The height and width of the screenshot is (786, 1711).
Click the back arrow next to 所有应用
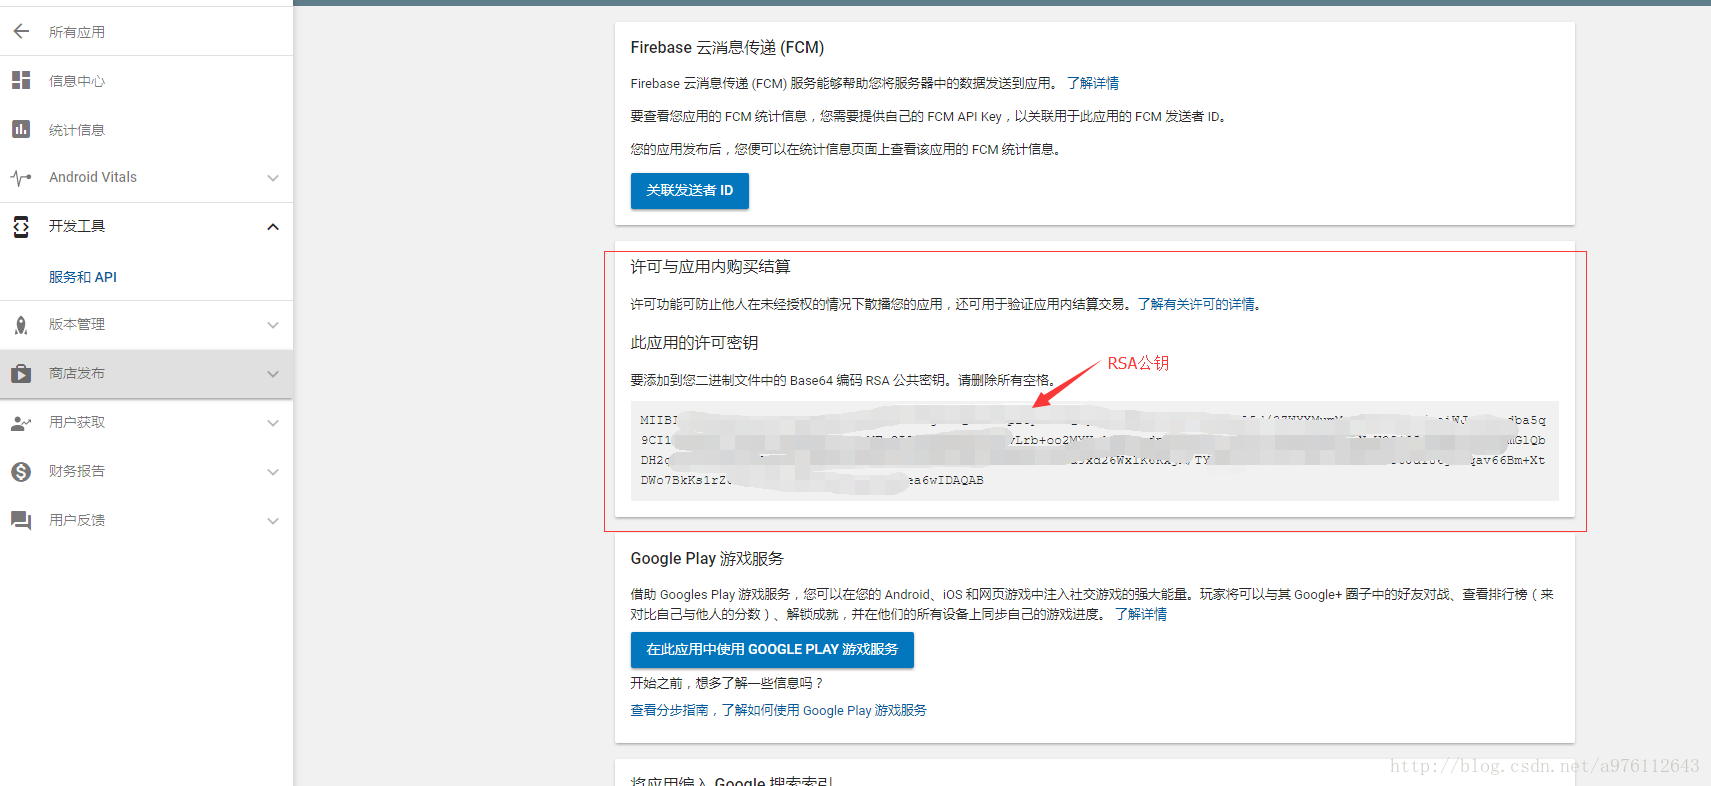[x=21, y=32]
